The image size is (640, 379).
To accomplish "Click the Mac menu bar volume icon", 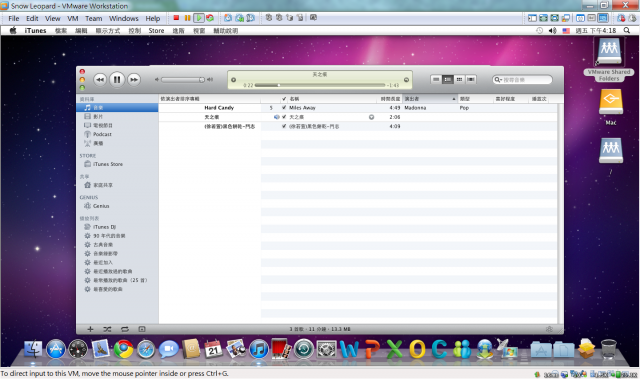I will (553, 31).
